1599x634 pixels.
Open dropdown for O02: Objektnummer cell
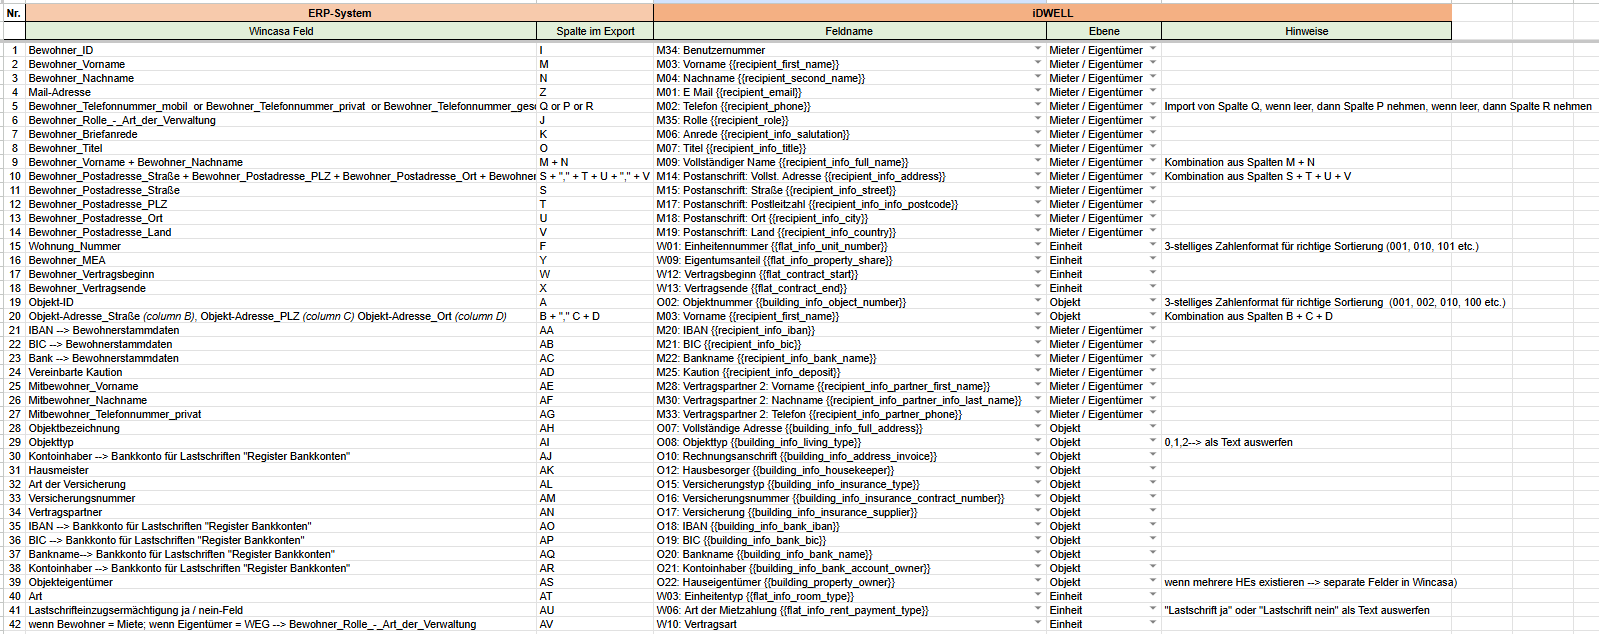1037,301
